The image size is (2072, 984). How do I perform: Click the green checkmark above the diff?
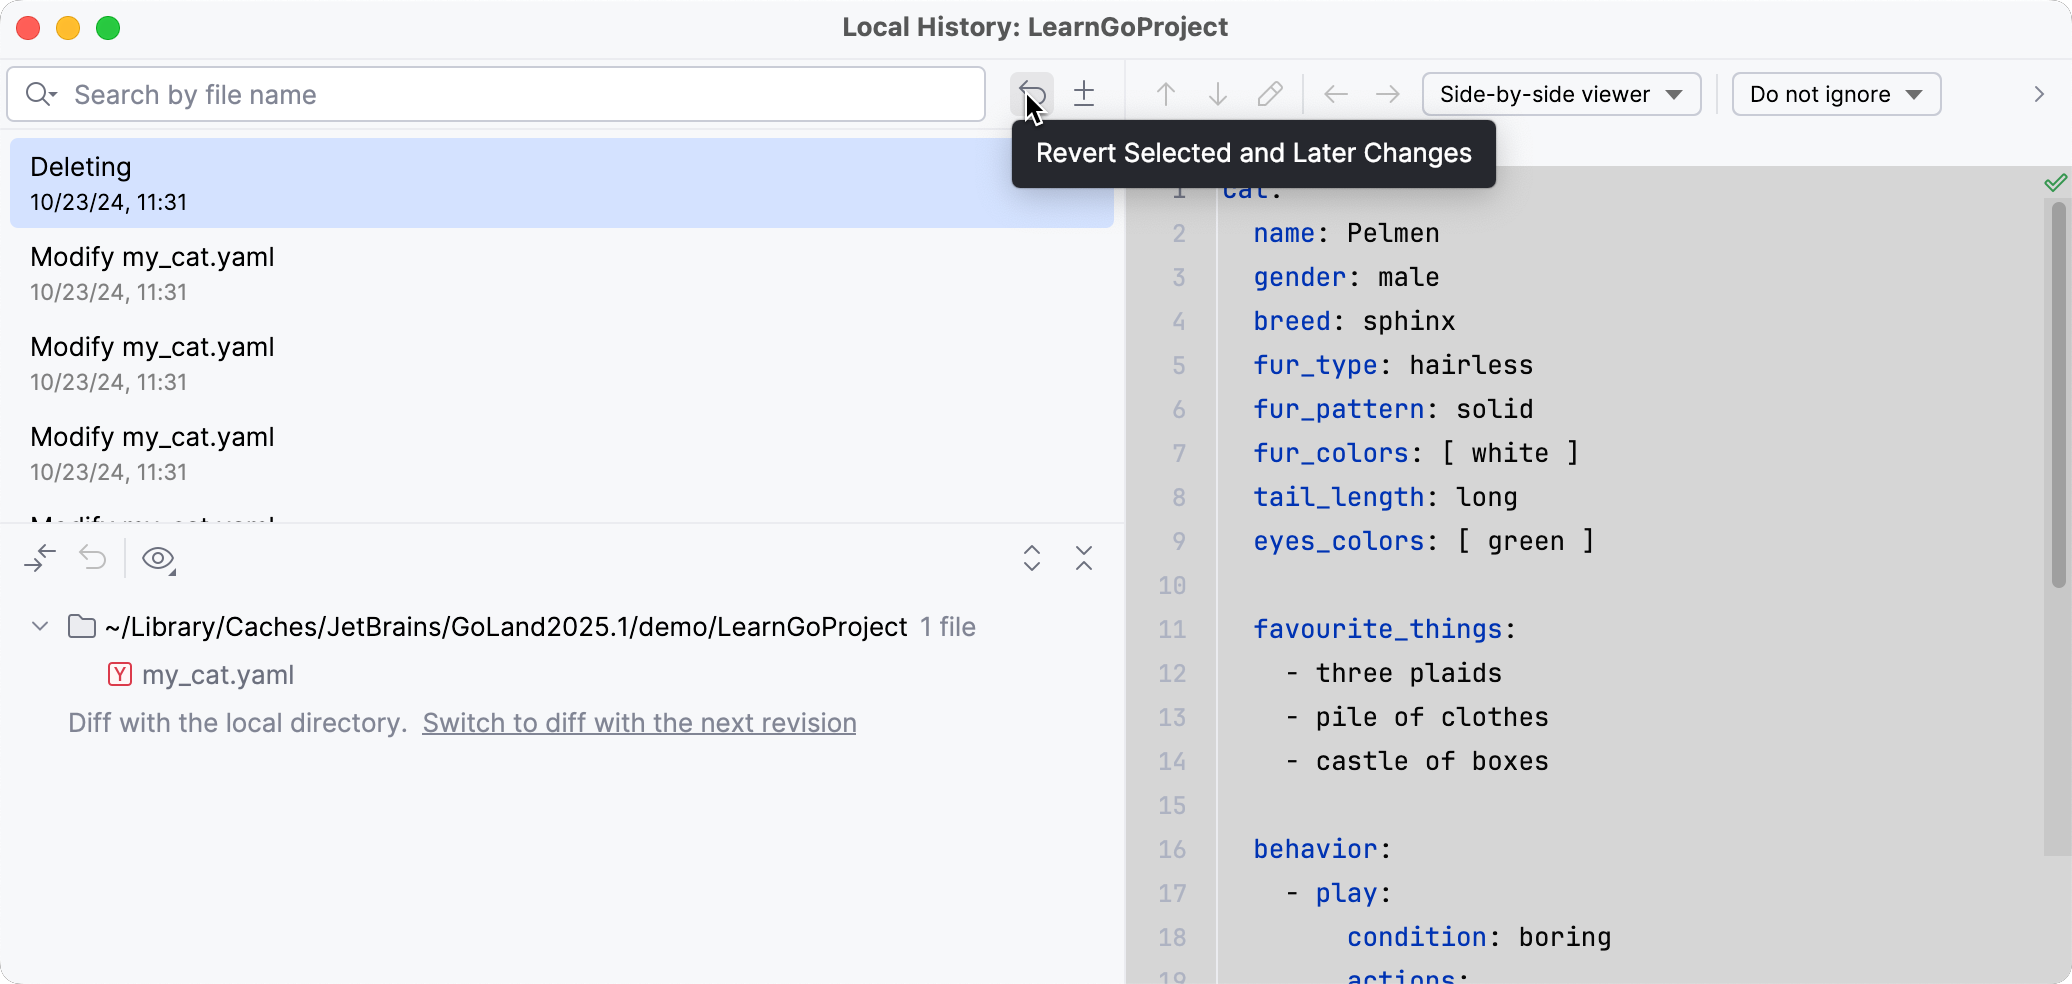pos(2055,182)
